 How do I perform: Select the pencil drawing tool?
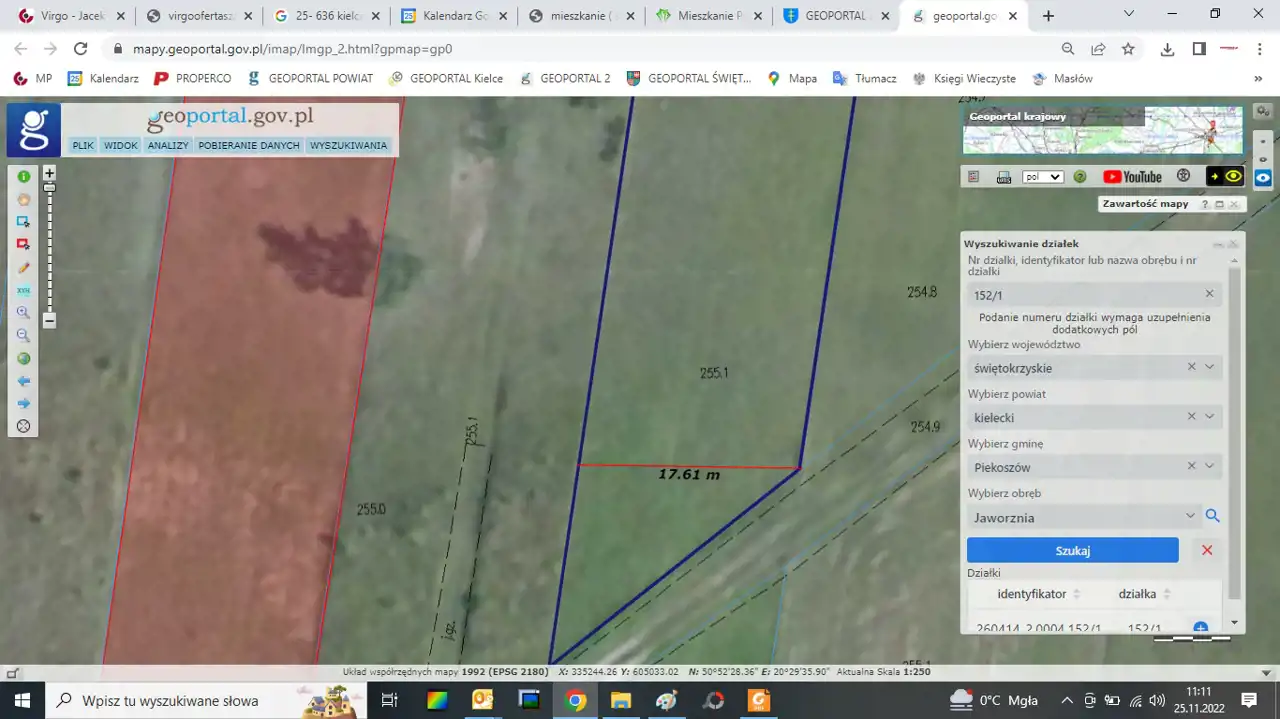(23, 268)
